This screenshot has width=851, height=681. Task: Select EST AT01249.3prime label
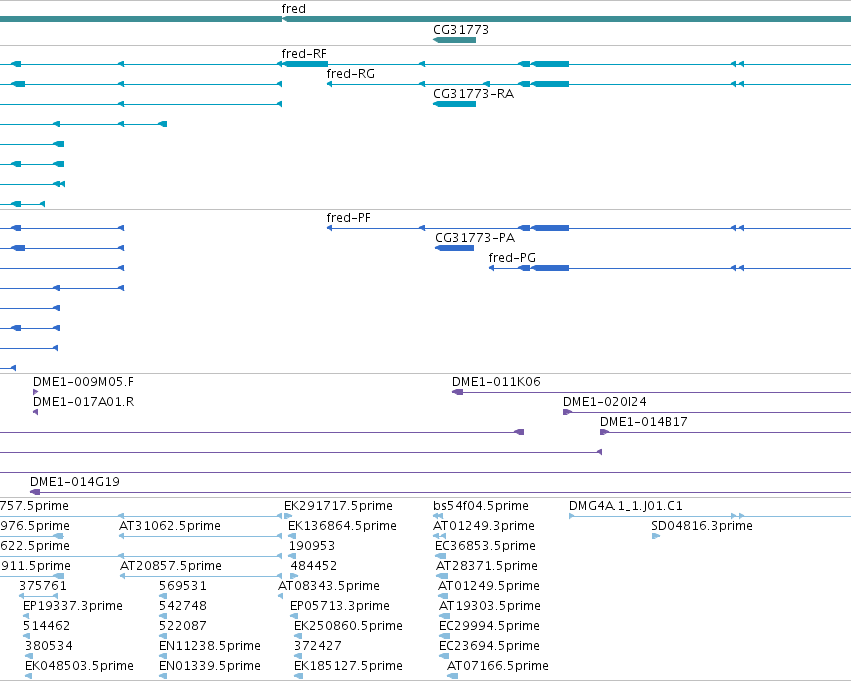[484, 525]
